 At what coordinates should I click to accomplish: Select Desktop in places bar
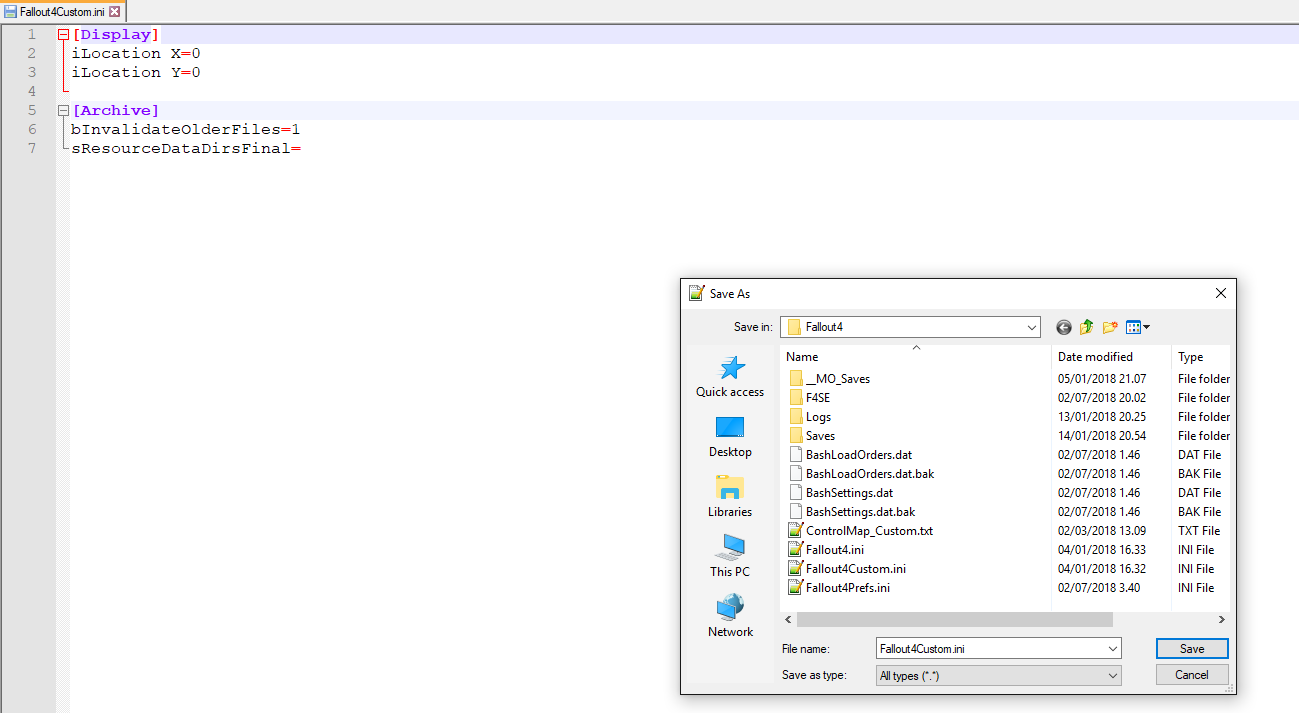(730, 437)
